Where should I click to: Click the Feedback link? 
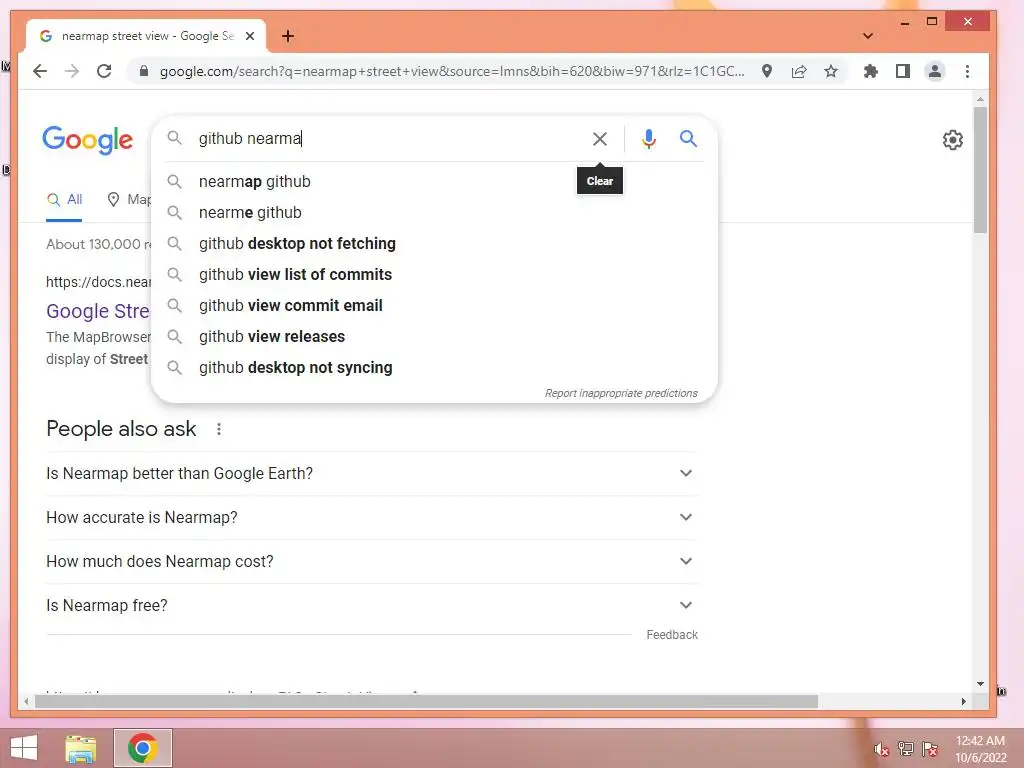672,635
